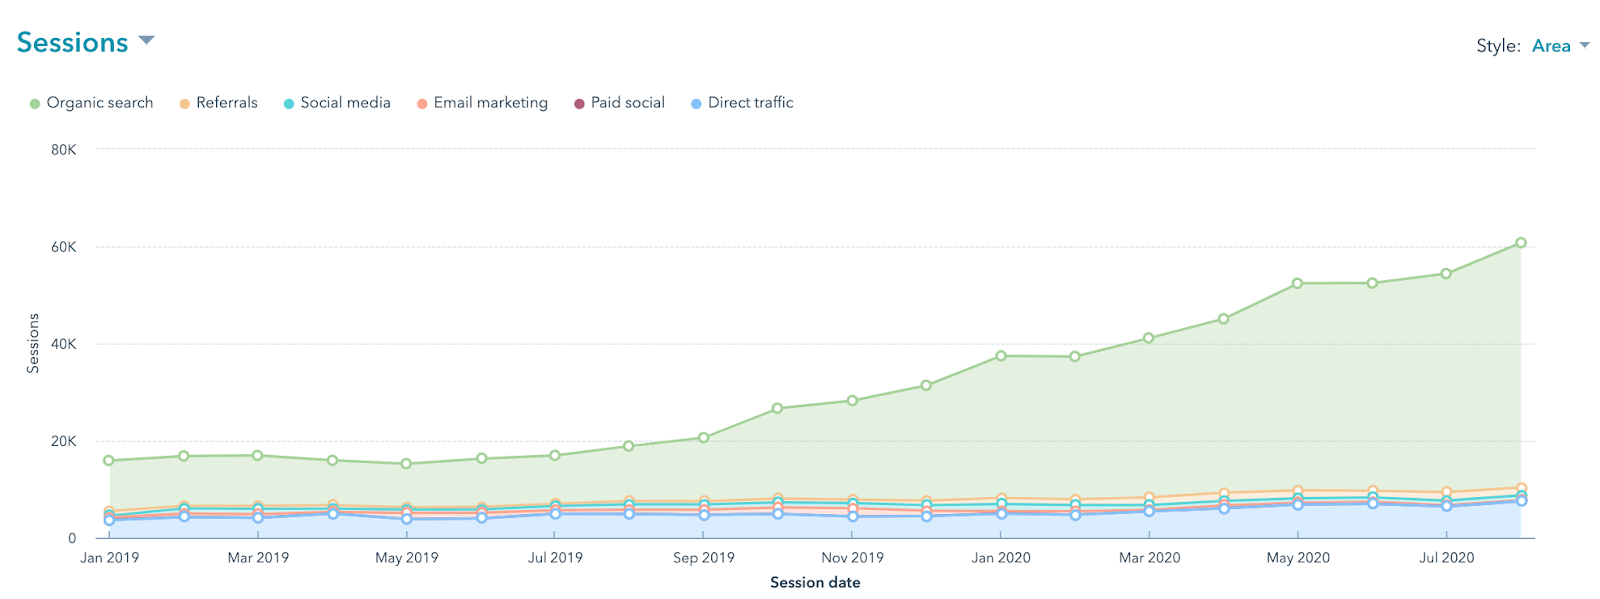The height and width of the screenshot is (599, 1600).
Task: Toggle Social media series in legend
Action: [345, 103]
